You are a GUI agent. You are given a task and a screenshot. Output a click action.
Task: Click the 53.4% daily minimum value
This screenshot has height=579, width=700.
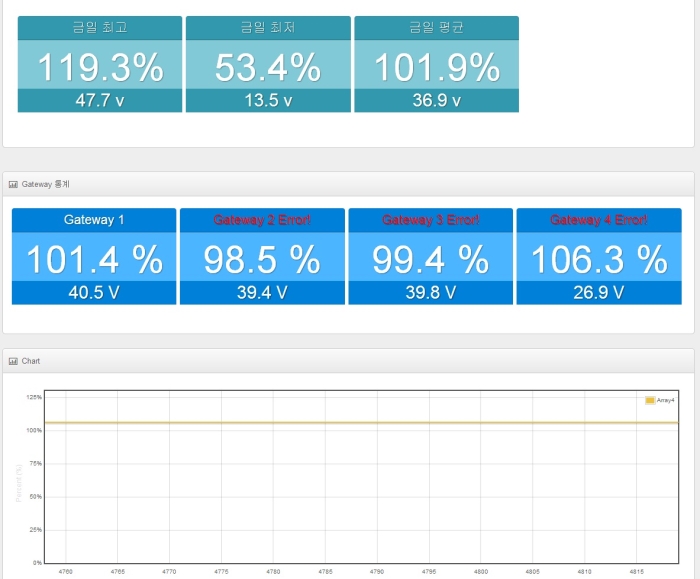pyautogui.click(x=268, y=67)
